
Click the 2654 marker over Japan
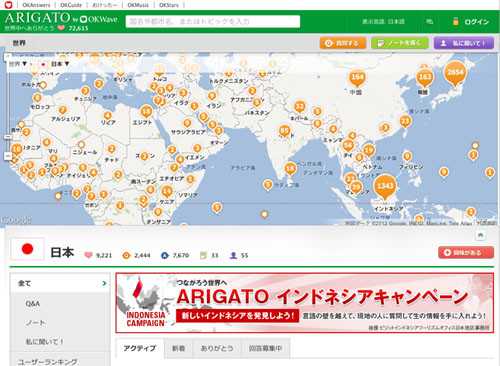point(455,74)
